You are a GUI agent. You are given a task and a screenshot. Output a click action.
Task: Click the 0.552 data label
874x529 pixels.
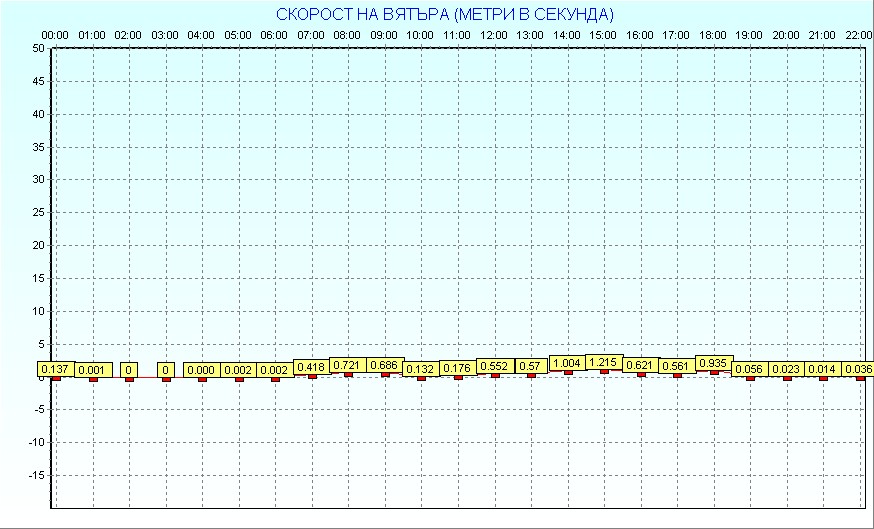click(494, 366)
